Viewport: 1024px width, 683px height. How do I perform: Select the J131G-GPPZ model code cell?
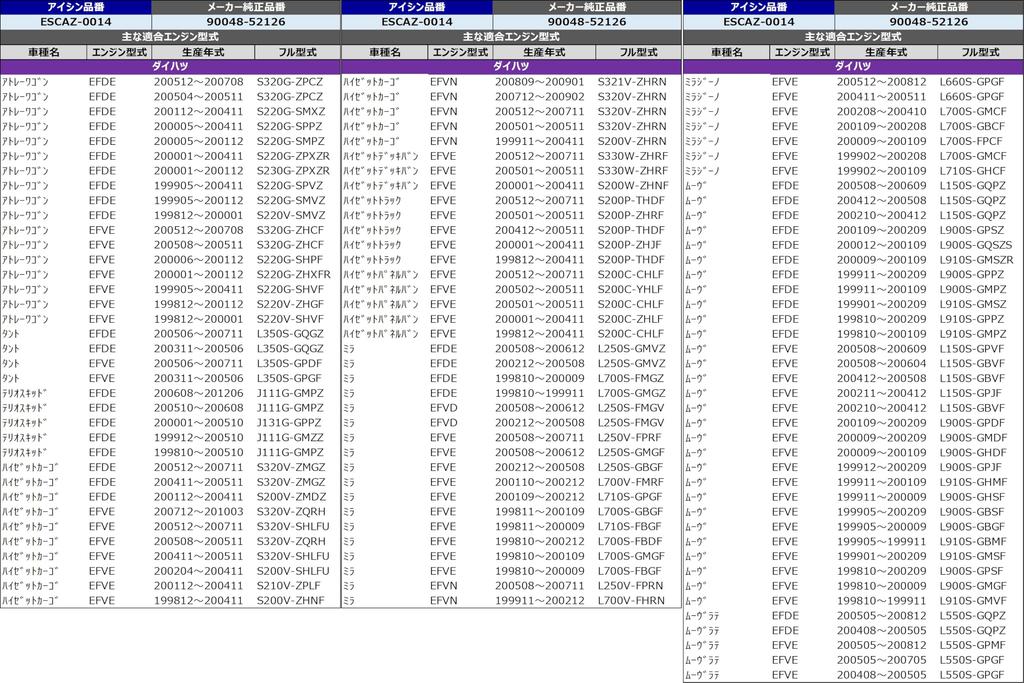tap(290, 422)
